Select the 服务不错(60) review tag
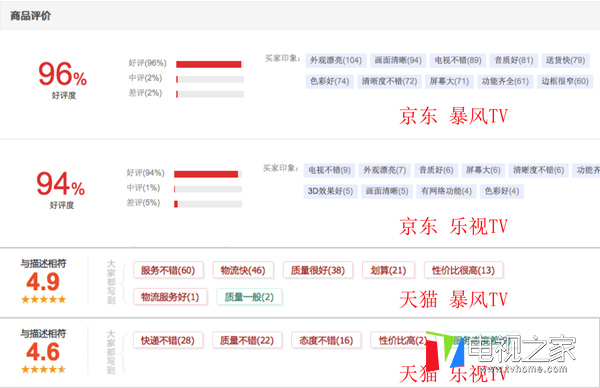This screenshot has height=388, width=600. click(168, 271)
